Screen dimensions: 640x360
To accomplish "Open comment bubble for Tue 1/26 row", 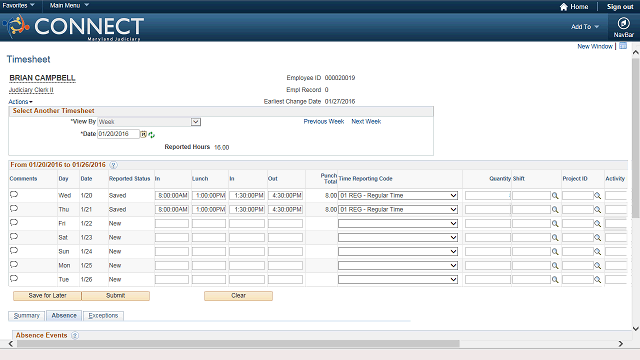I will click(x=14, y=278).
